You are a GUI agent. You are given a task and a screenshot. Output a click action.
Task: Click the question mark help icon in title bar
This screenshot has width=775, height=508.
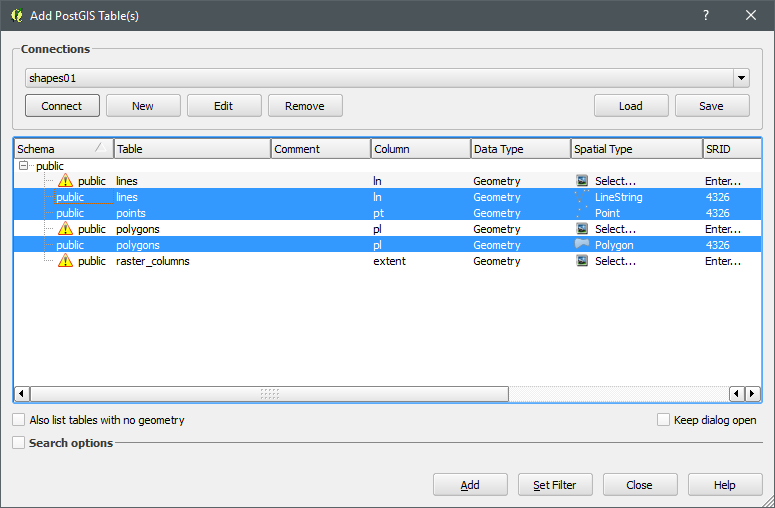[706, 15]
